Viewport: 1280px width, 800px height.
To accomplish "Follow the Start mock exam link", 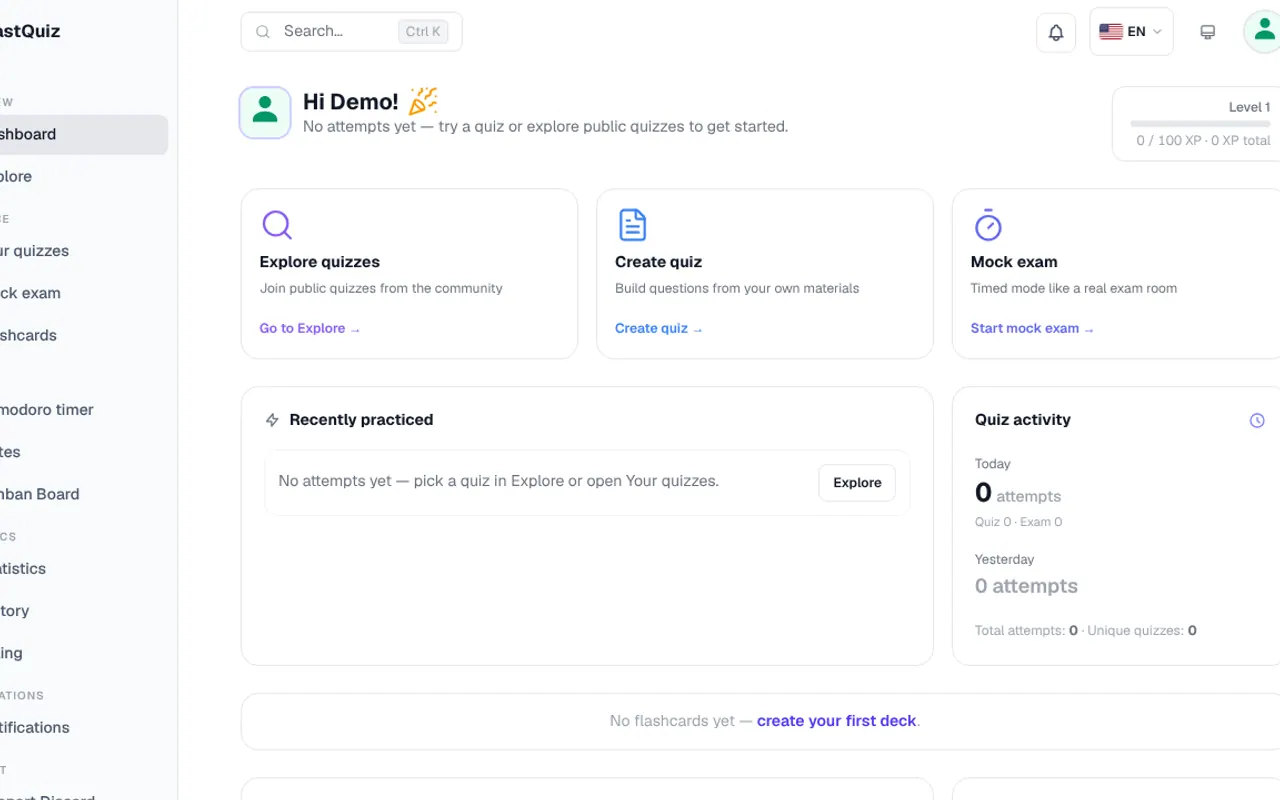I will coord(1032,328).
